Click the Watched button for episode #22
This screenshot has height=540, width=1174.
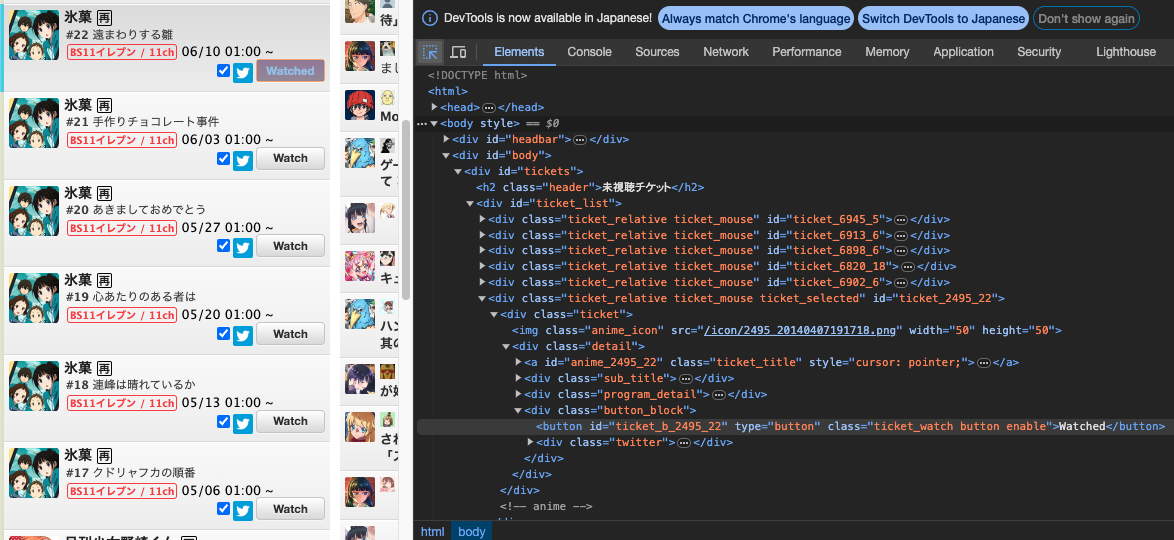pos(291,71)
